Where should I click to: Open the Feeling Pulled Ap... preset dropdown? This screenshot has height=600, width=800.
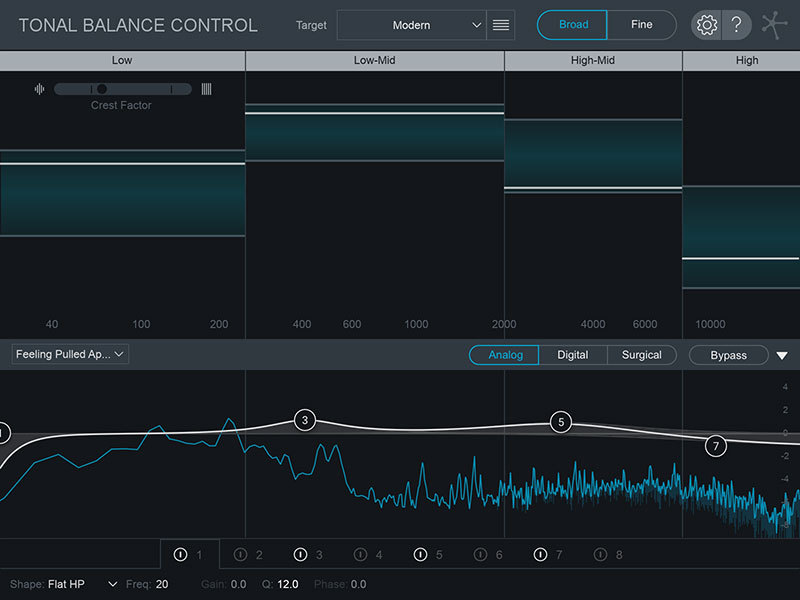click(x=70, y=354)
